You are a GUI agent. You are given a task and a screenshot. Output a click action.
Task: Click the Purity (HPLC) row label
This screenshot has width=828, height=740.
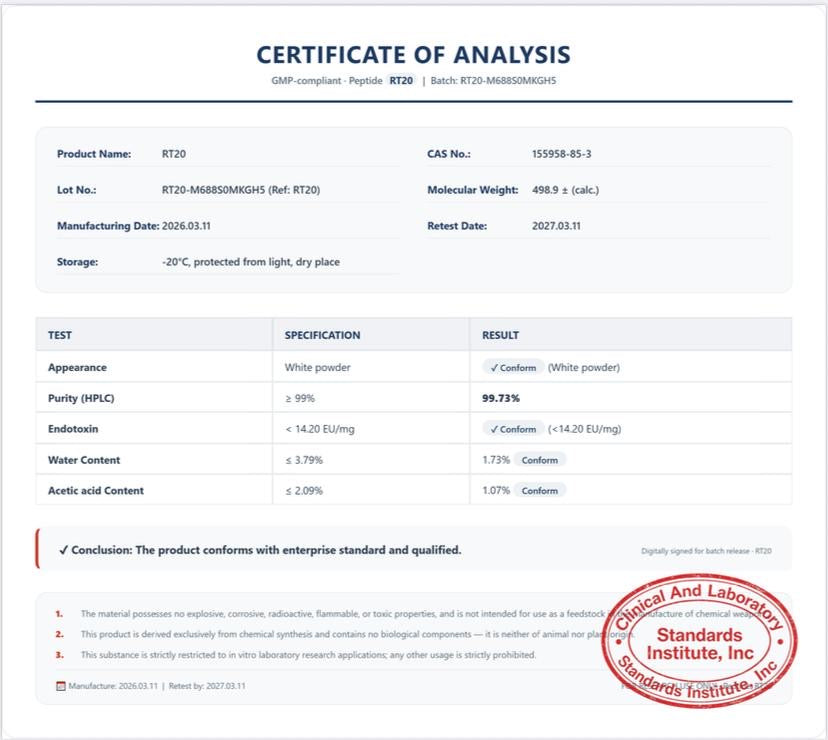point(81,398)
